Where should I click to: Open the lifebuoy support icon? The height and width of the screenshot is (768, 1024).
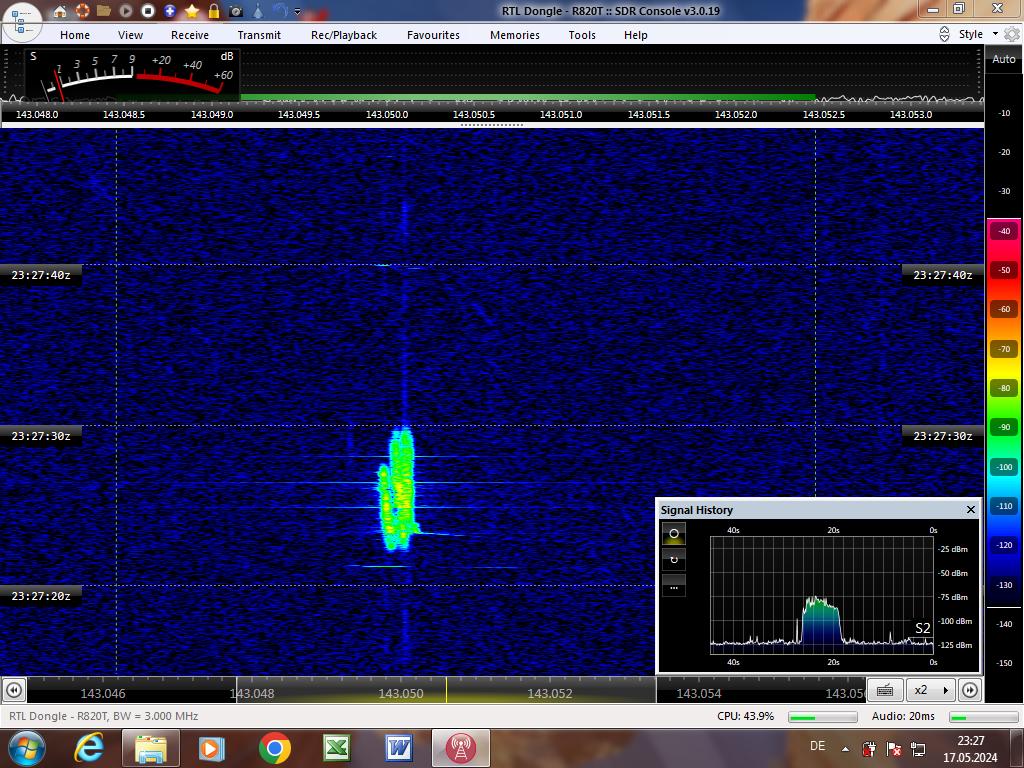[82, 10]
